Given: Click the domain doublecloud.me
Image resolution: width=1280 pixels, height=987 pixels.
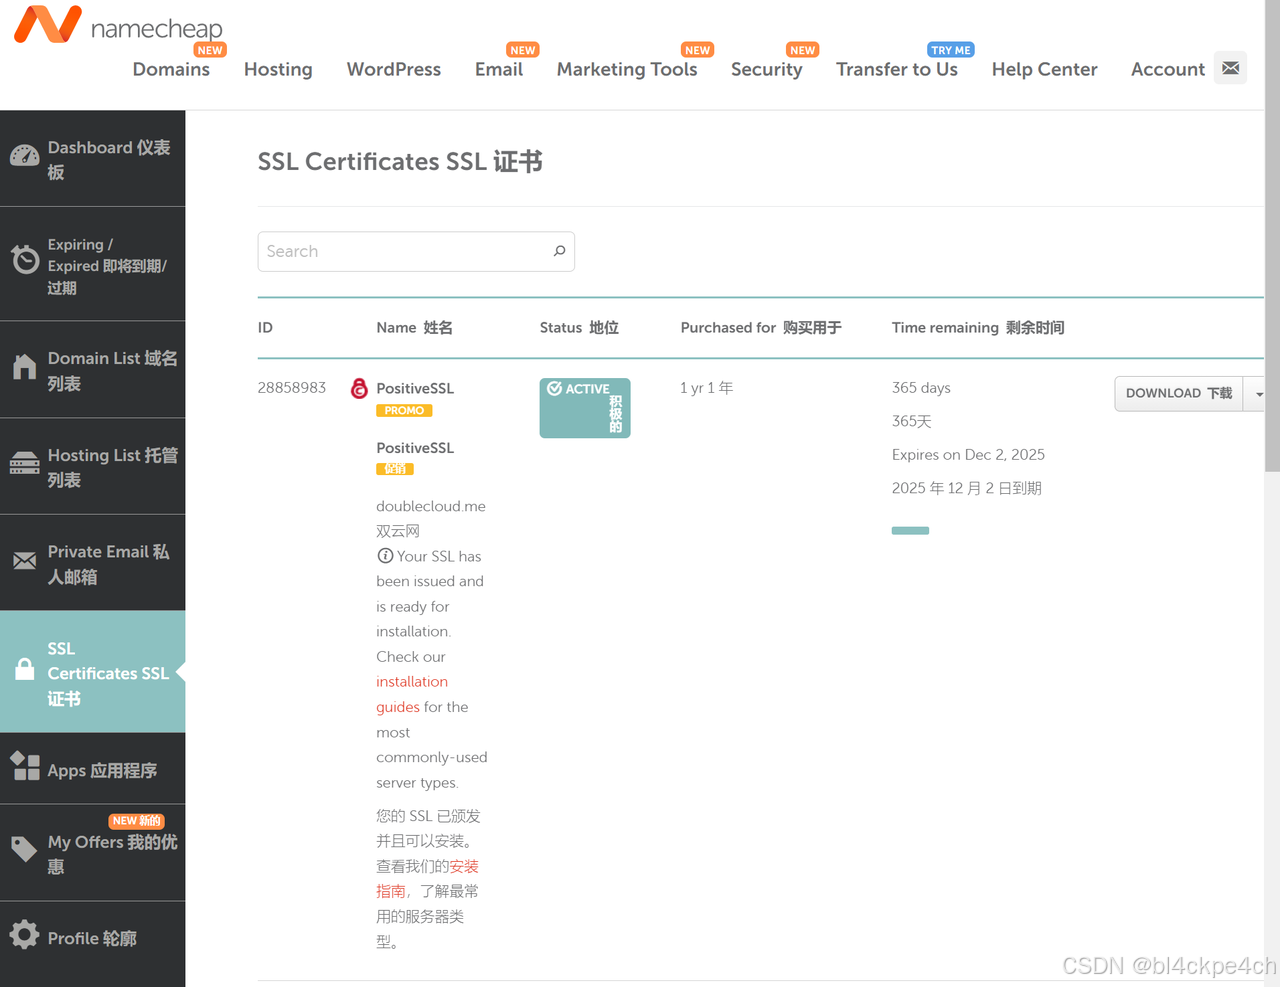Looking at the screenshot, I should 431,506.
